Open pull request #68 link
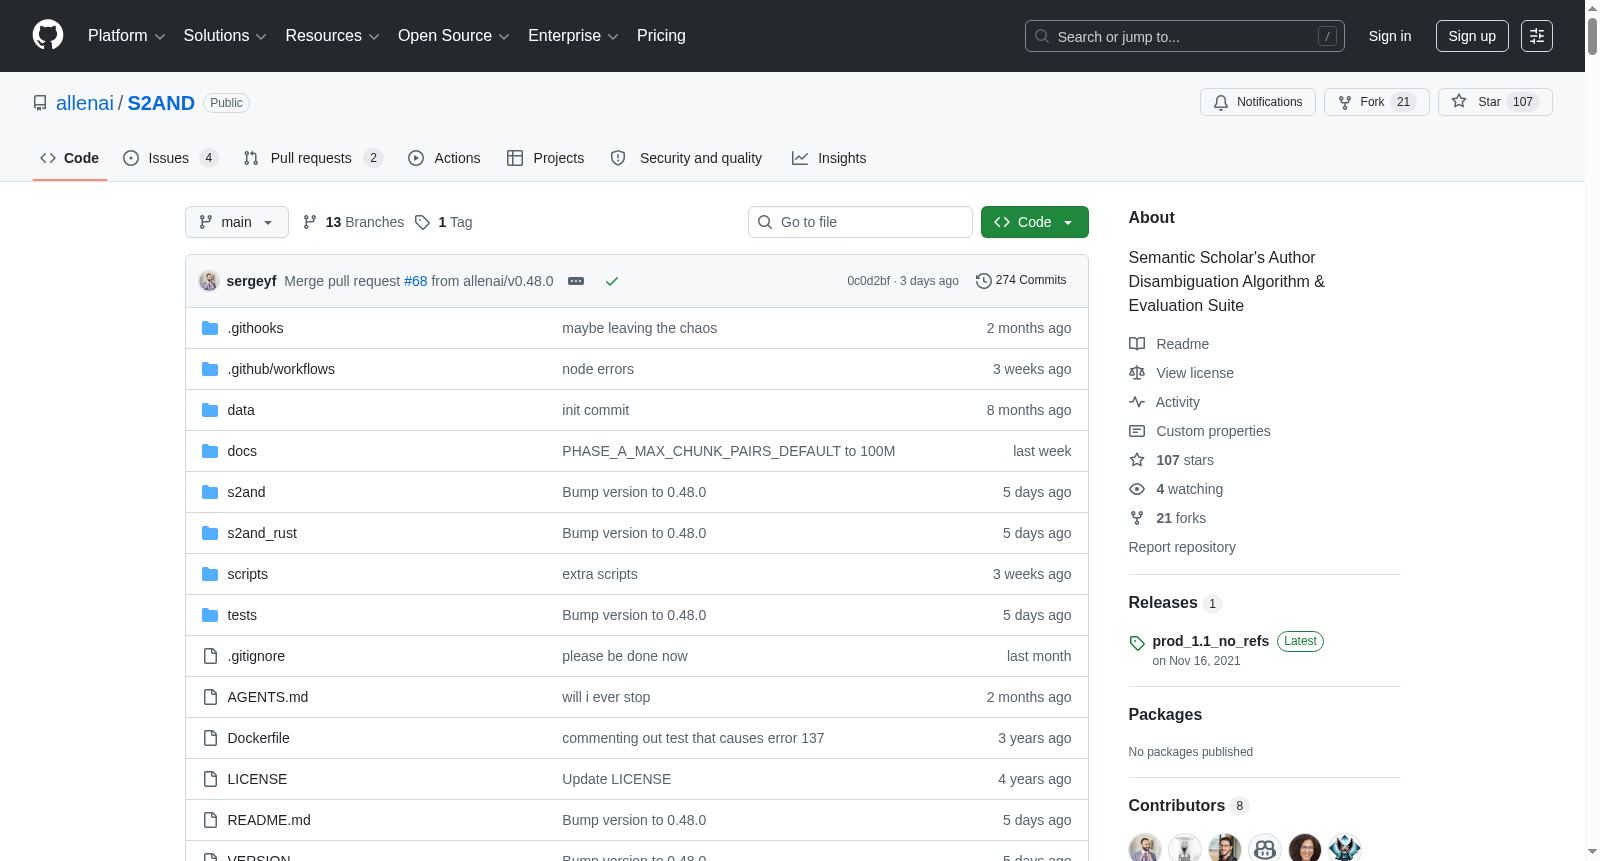The image size is (1600, 861). click(415, 281)
